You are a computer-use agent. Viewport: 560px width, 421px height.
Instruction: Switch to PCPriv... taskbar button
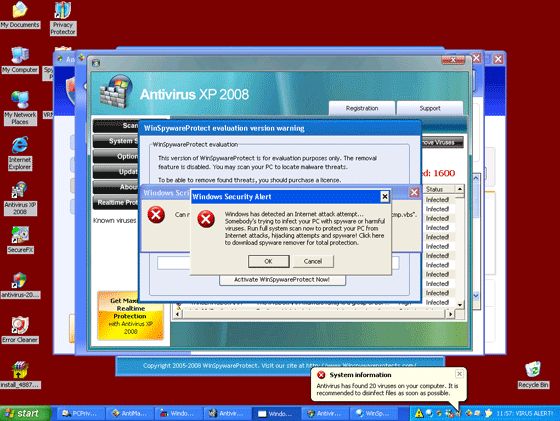click(81, 414)
